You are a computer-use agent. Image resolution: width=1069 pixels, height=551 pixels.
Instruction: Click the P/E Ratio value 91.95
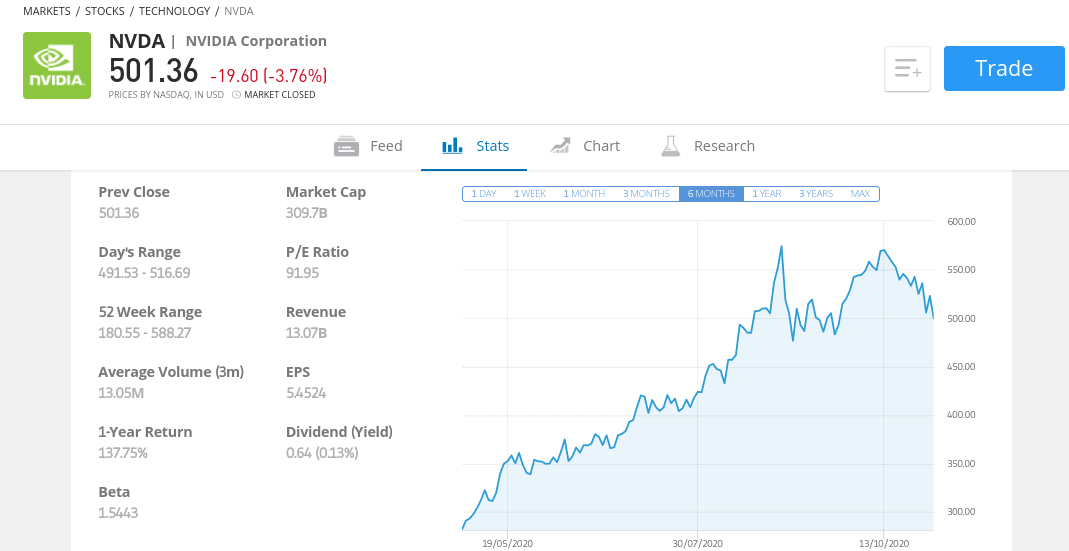click(302, 273)
